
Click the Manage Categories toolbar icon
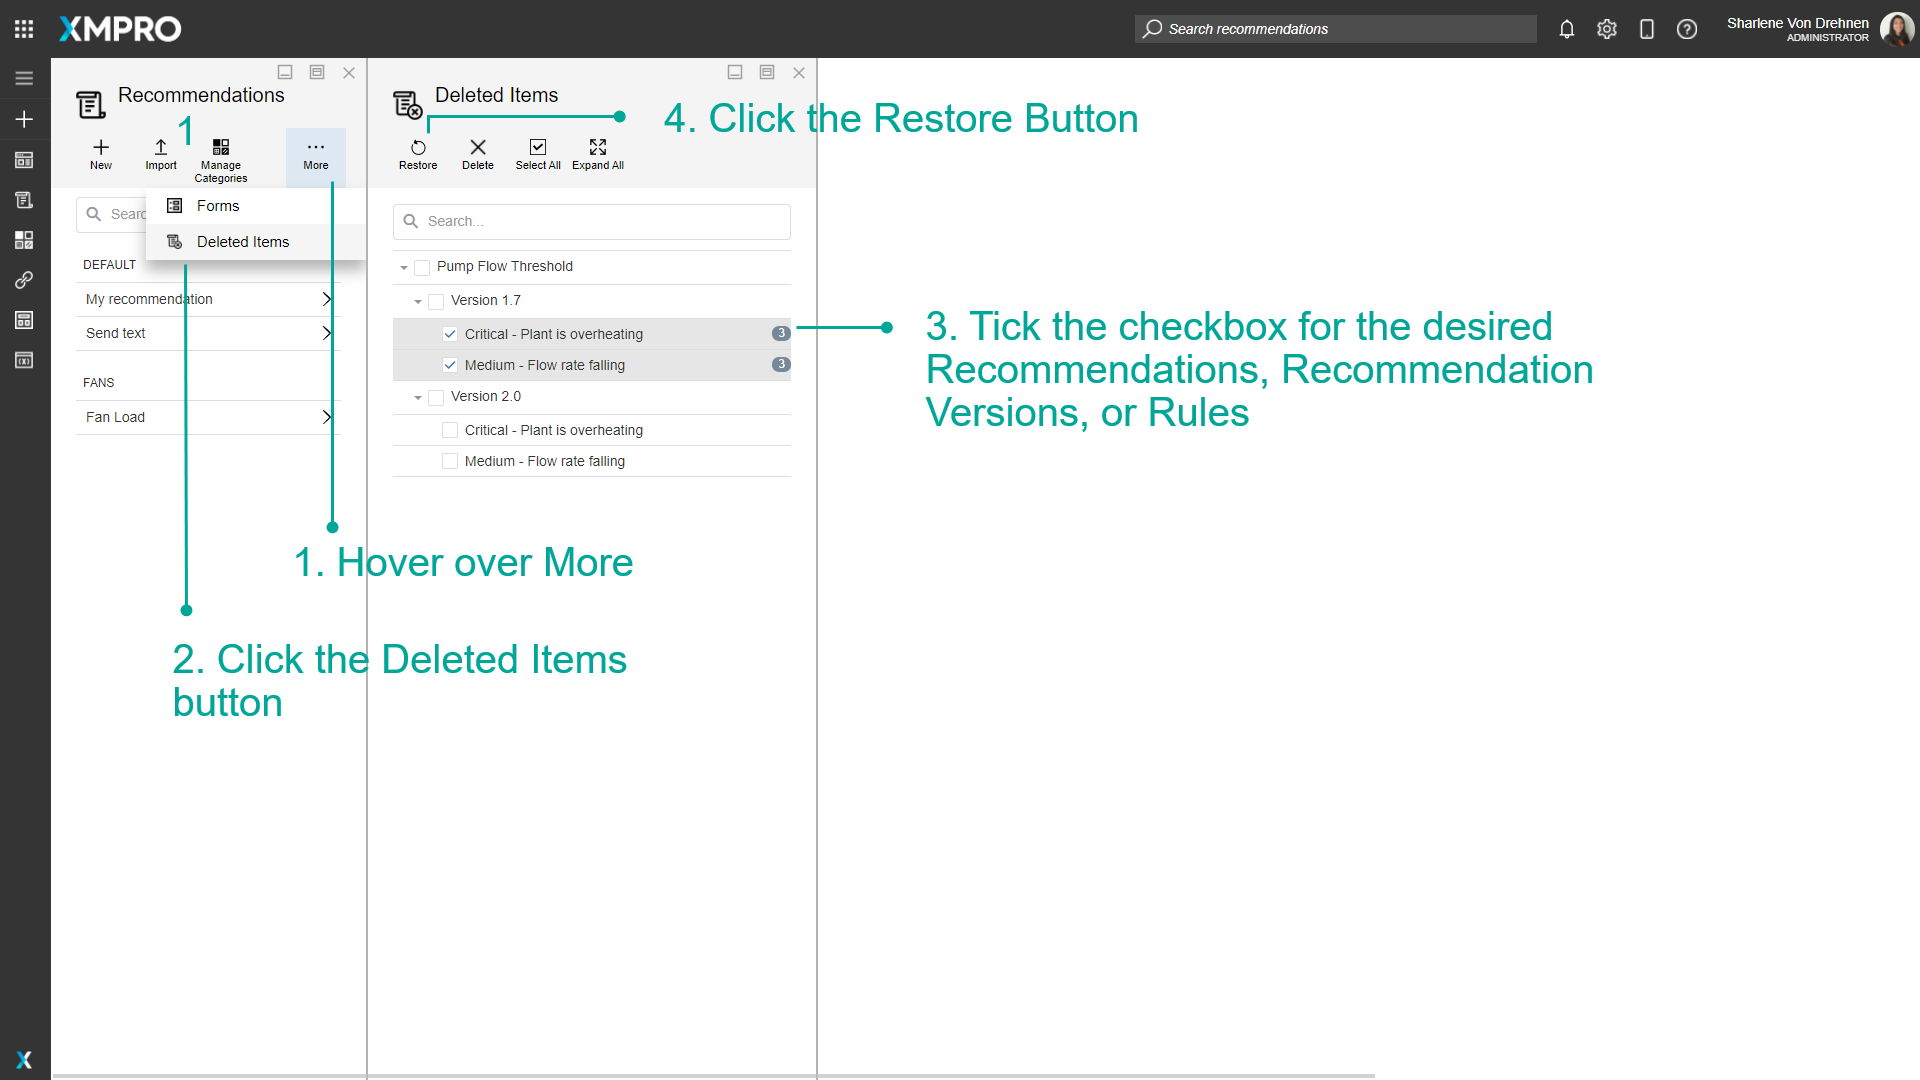pos(220,153)
